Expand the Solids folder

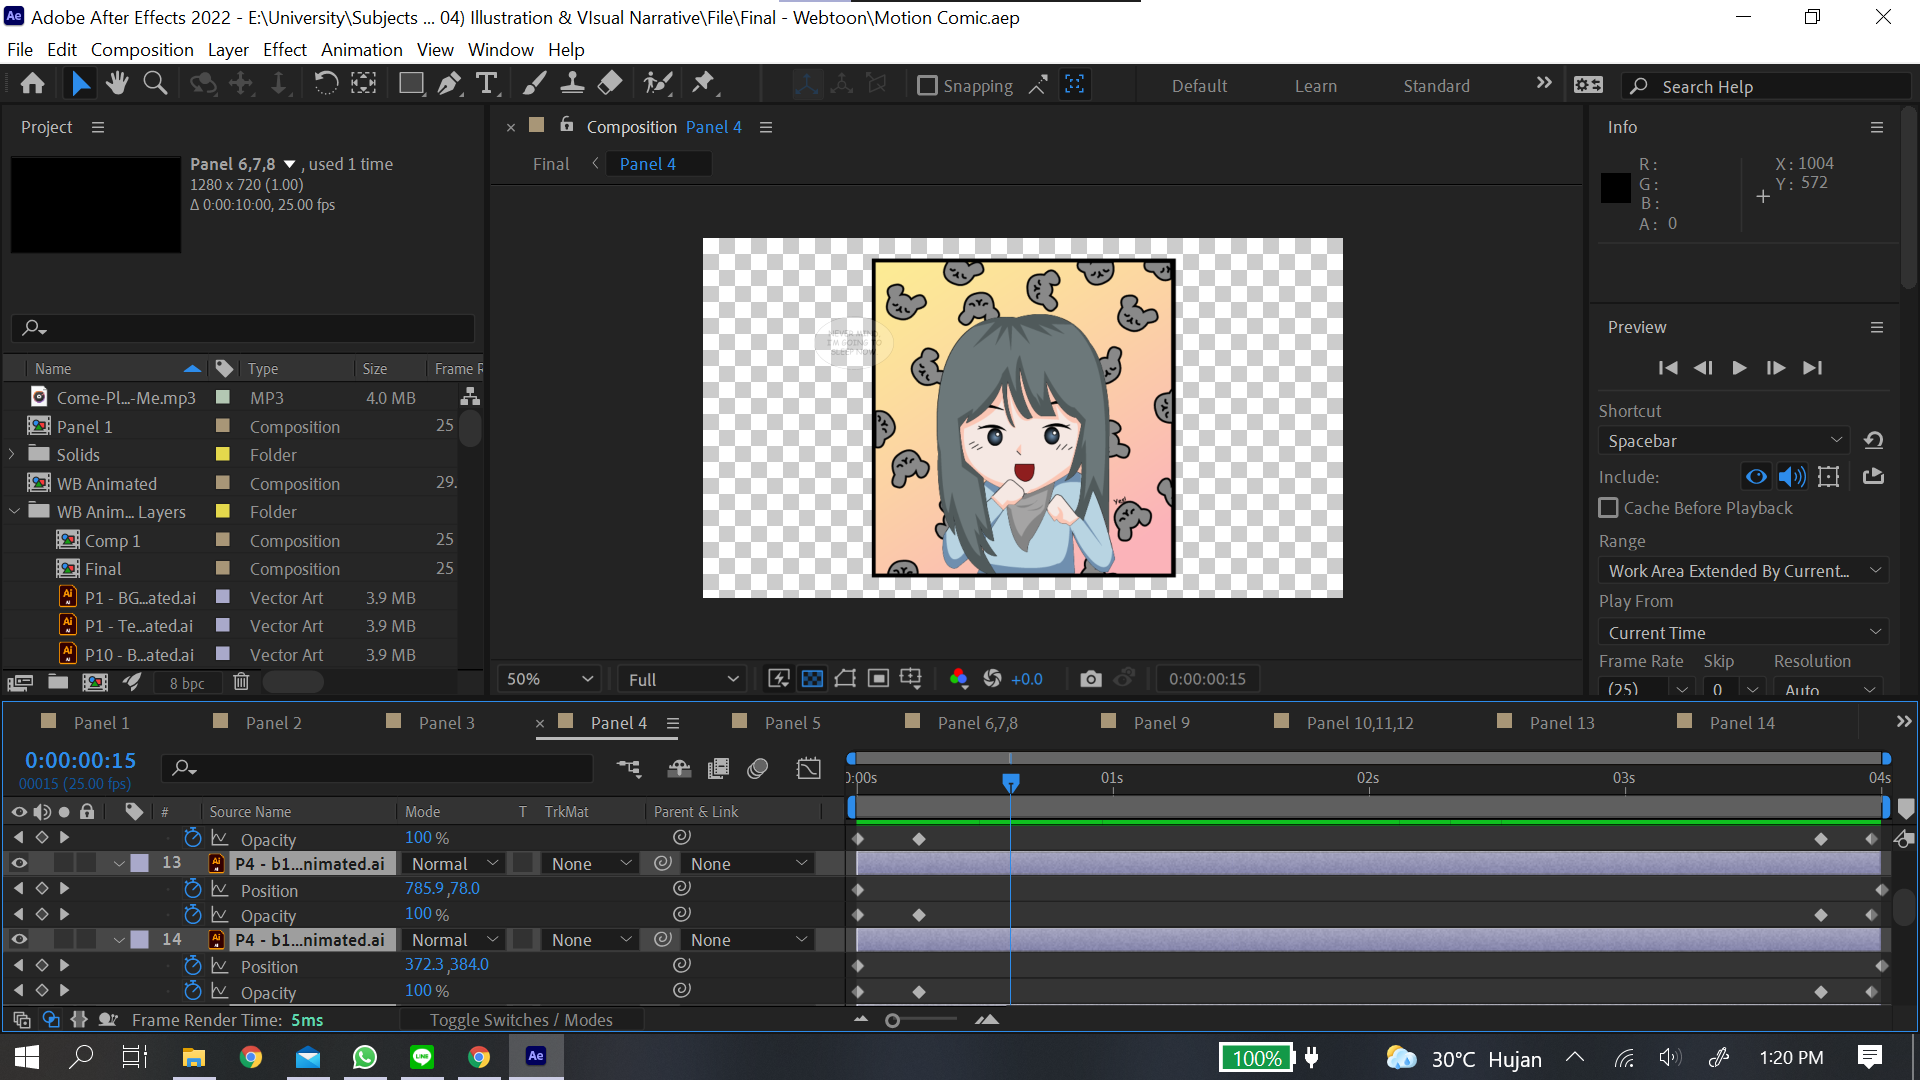click(12, 454)
